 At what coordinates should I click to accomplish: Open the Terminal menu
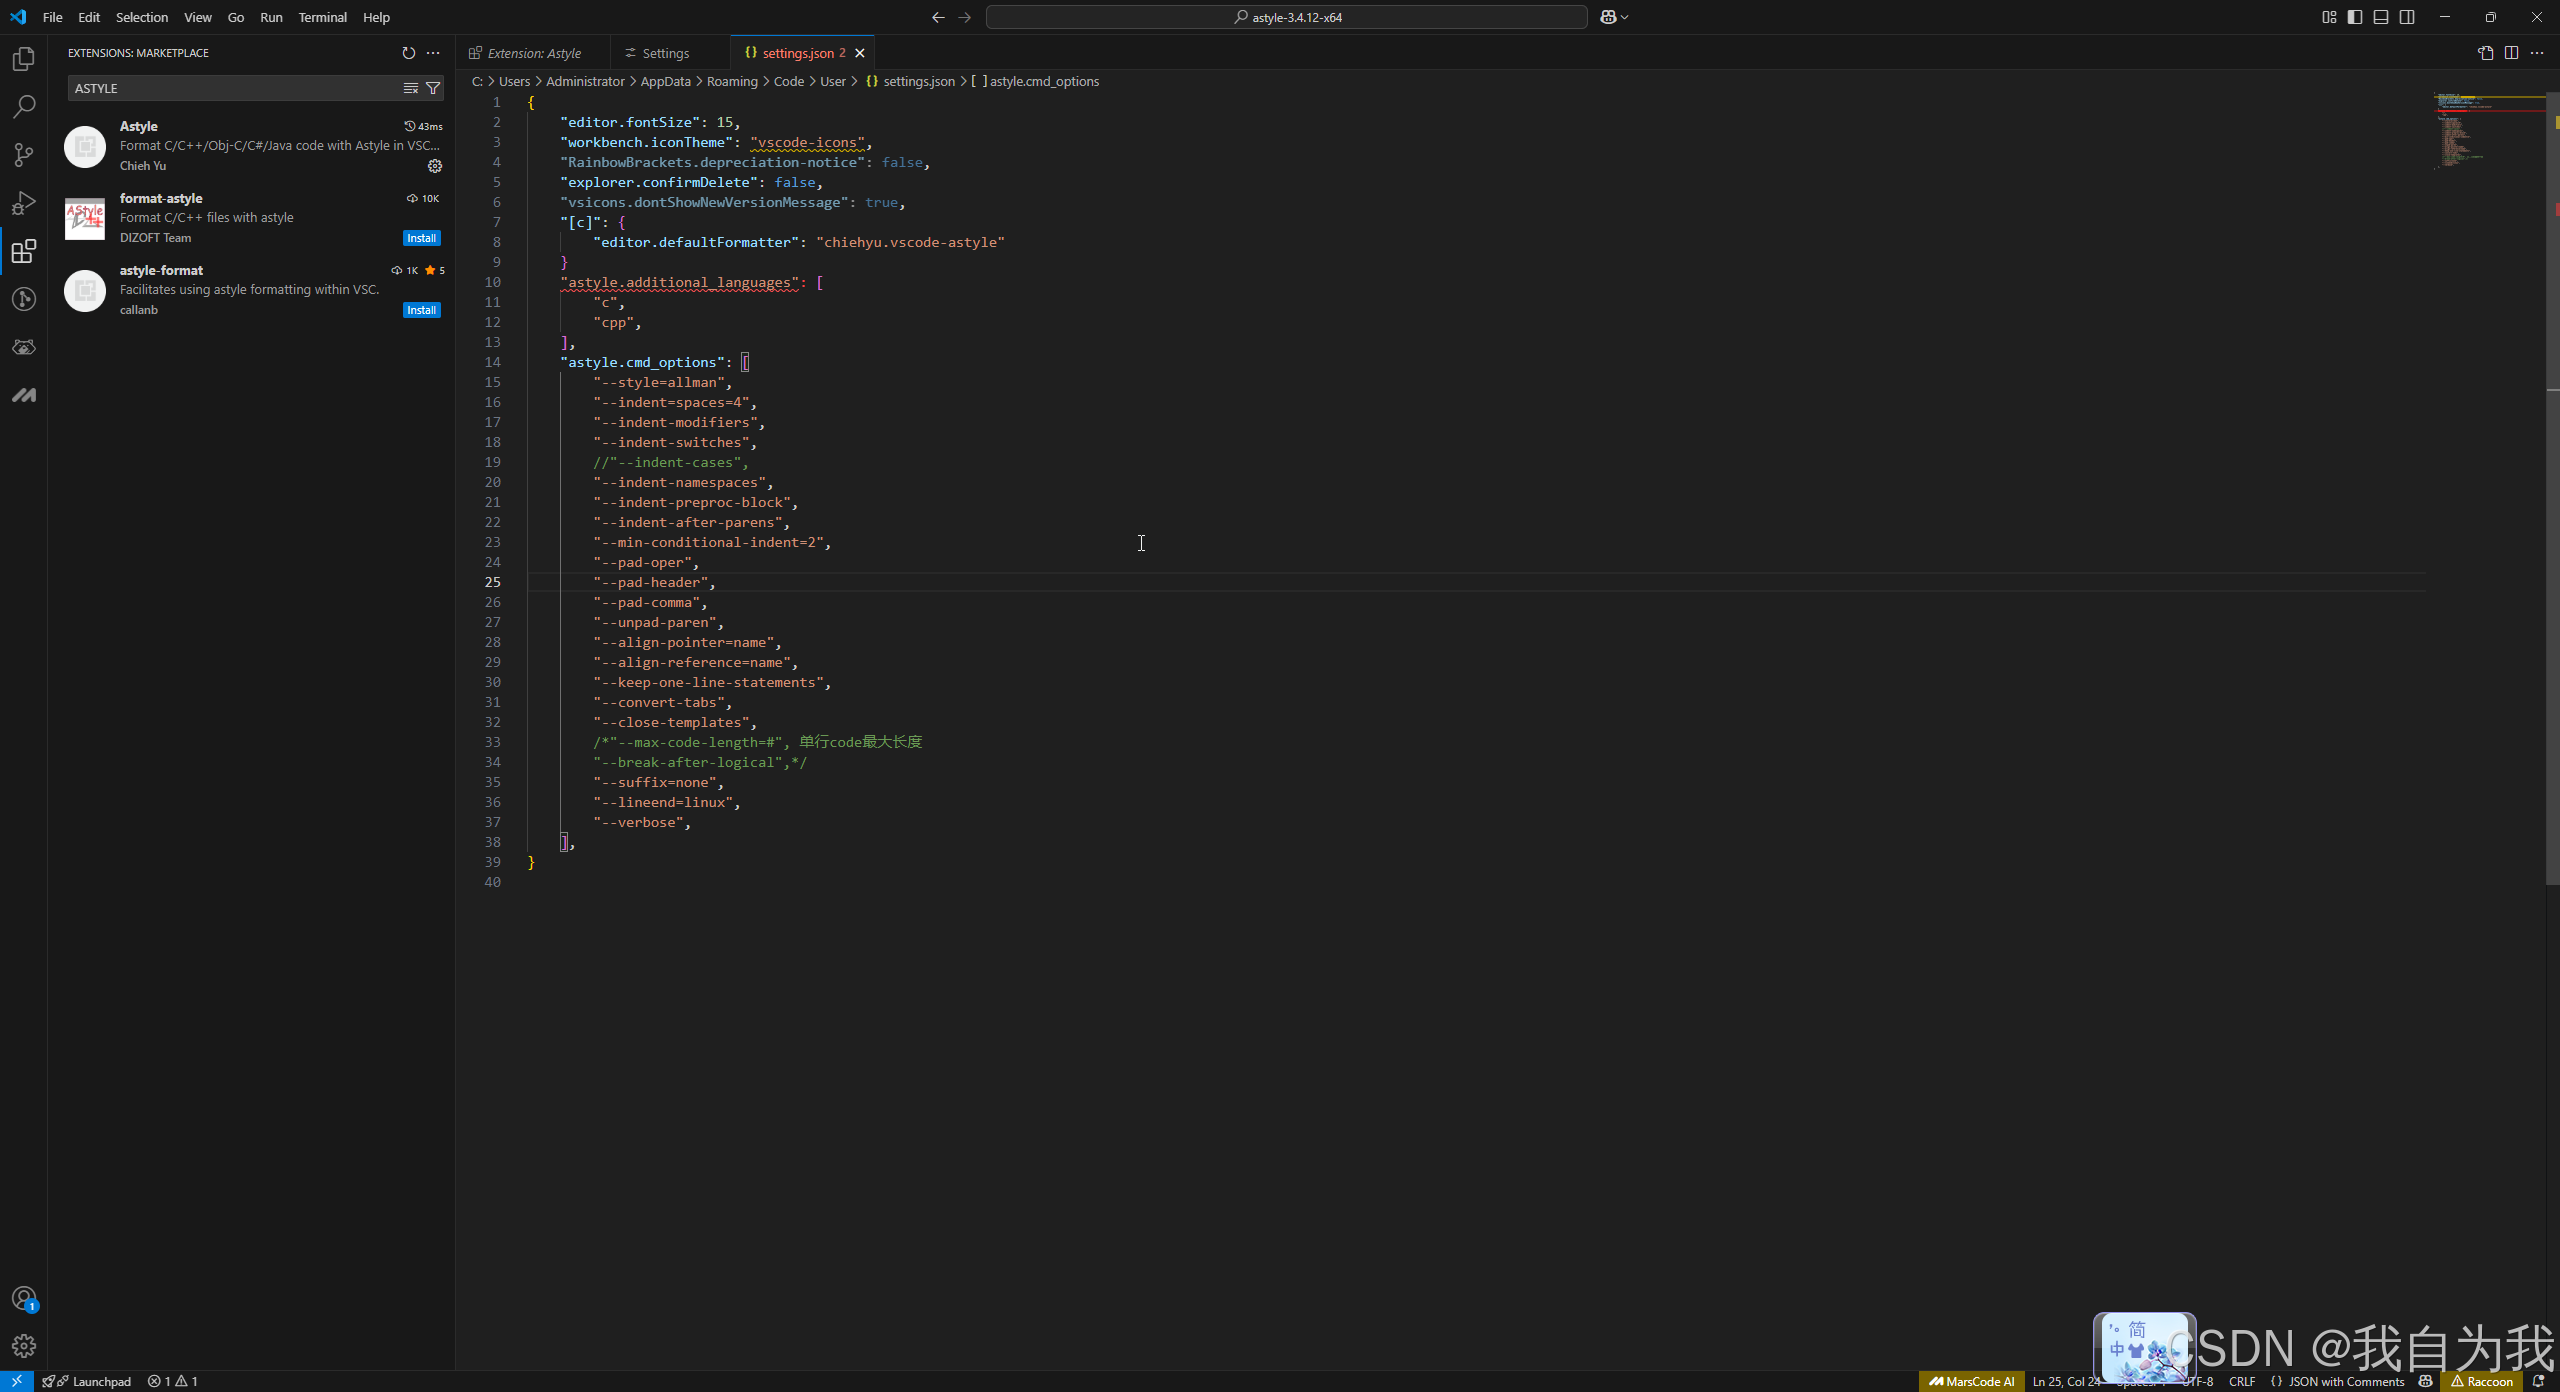322,17
